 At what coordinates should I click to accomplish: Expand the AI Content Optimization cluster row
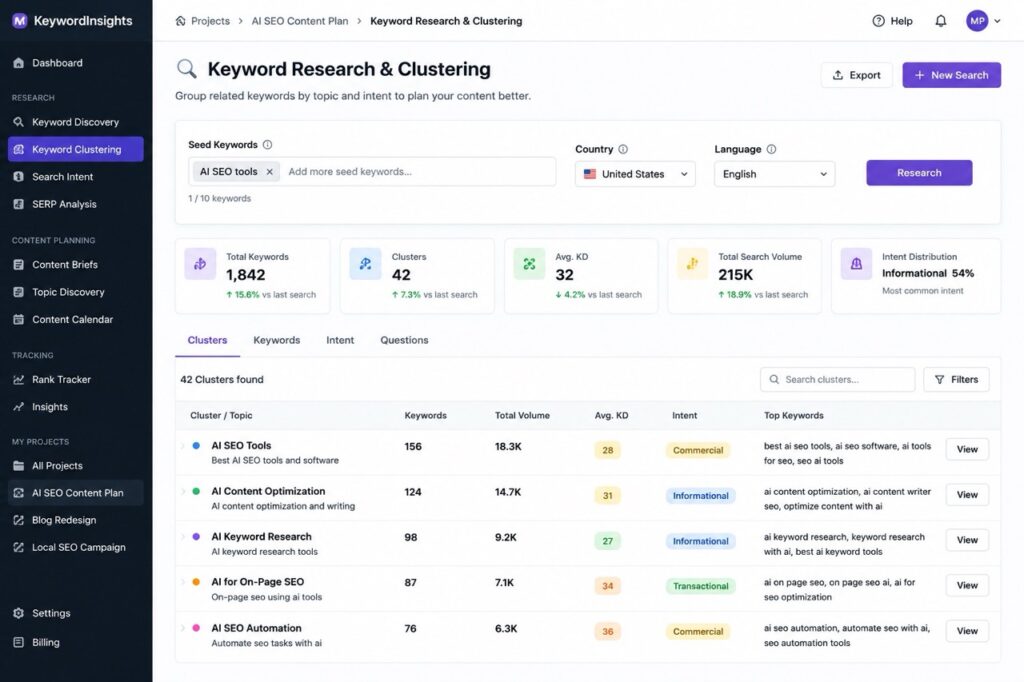pyautogui.click(x=183, y=491)
